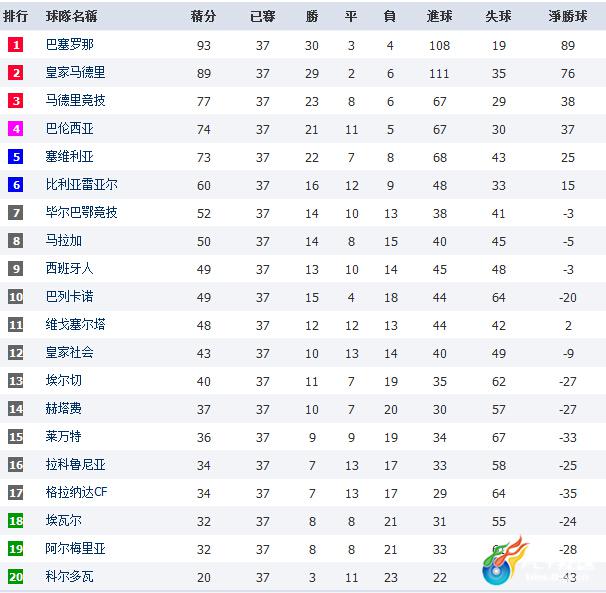
Task: Click the green rank 20 badge
Action: tap(15, 577)
